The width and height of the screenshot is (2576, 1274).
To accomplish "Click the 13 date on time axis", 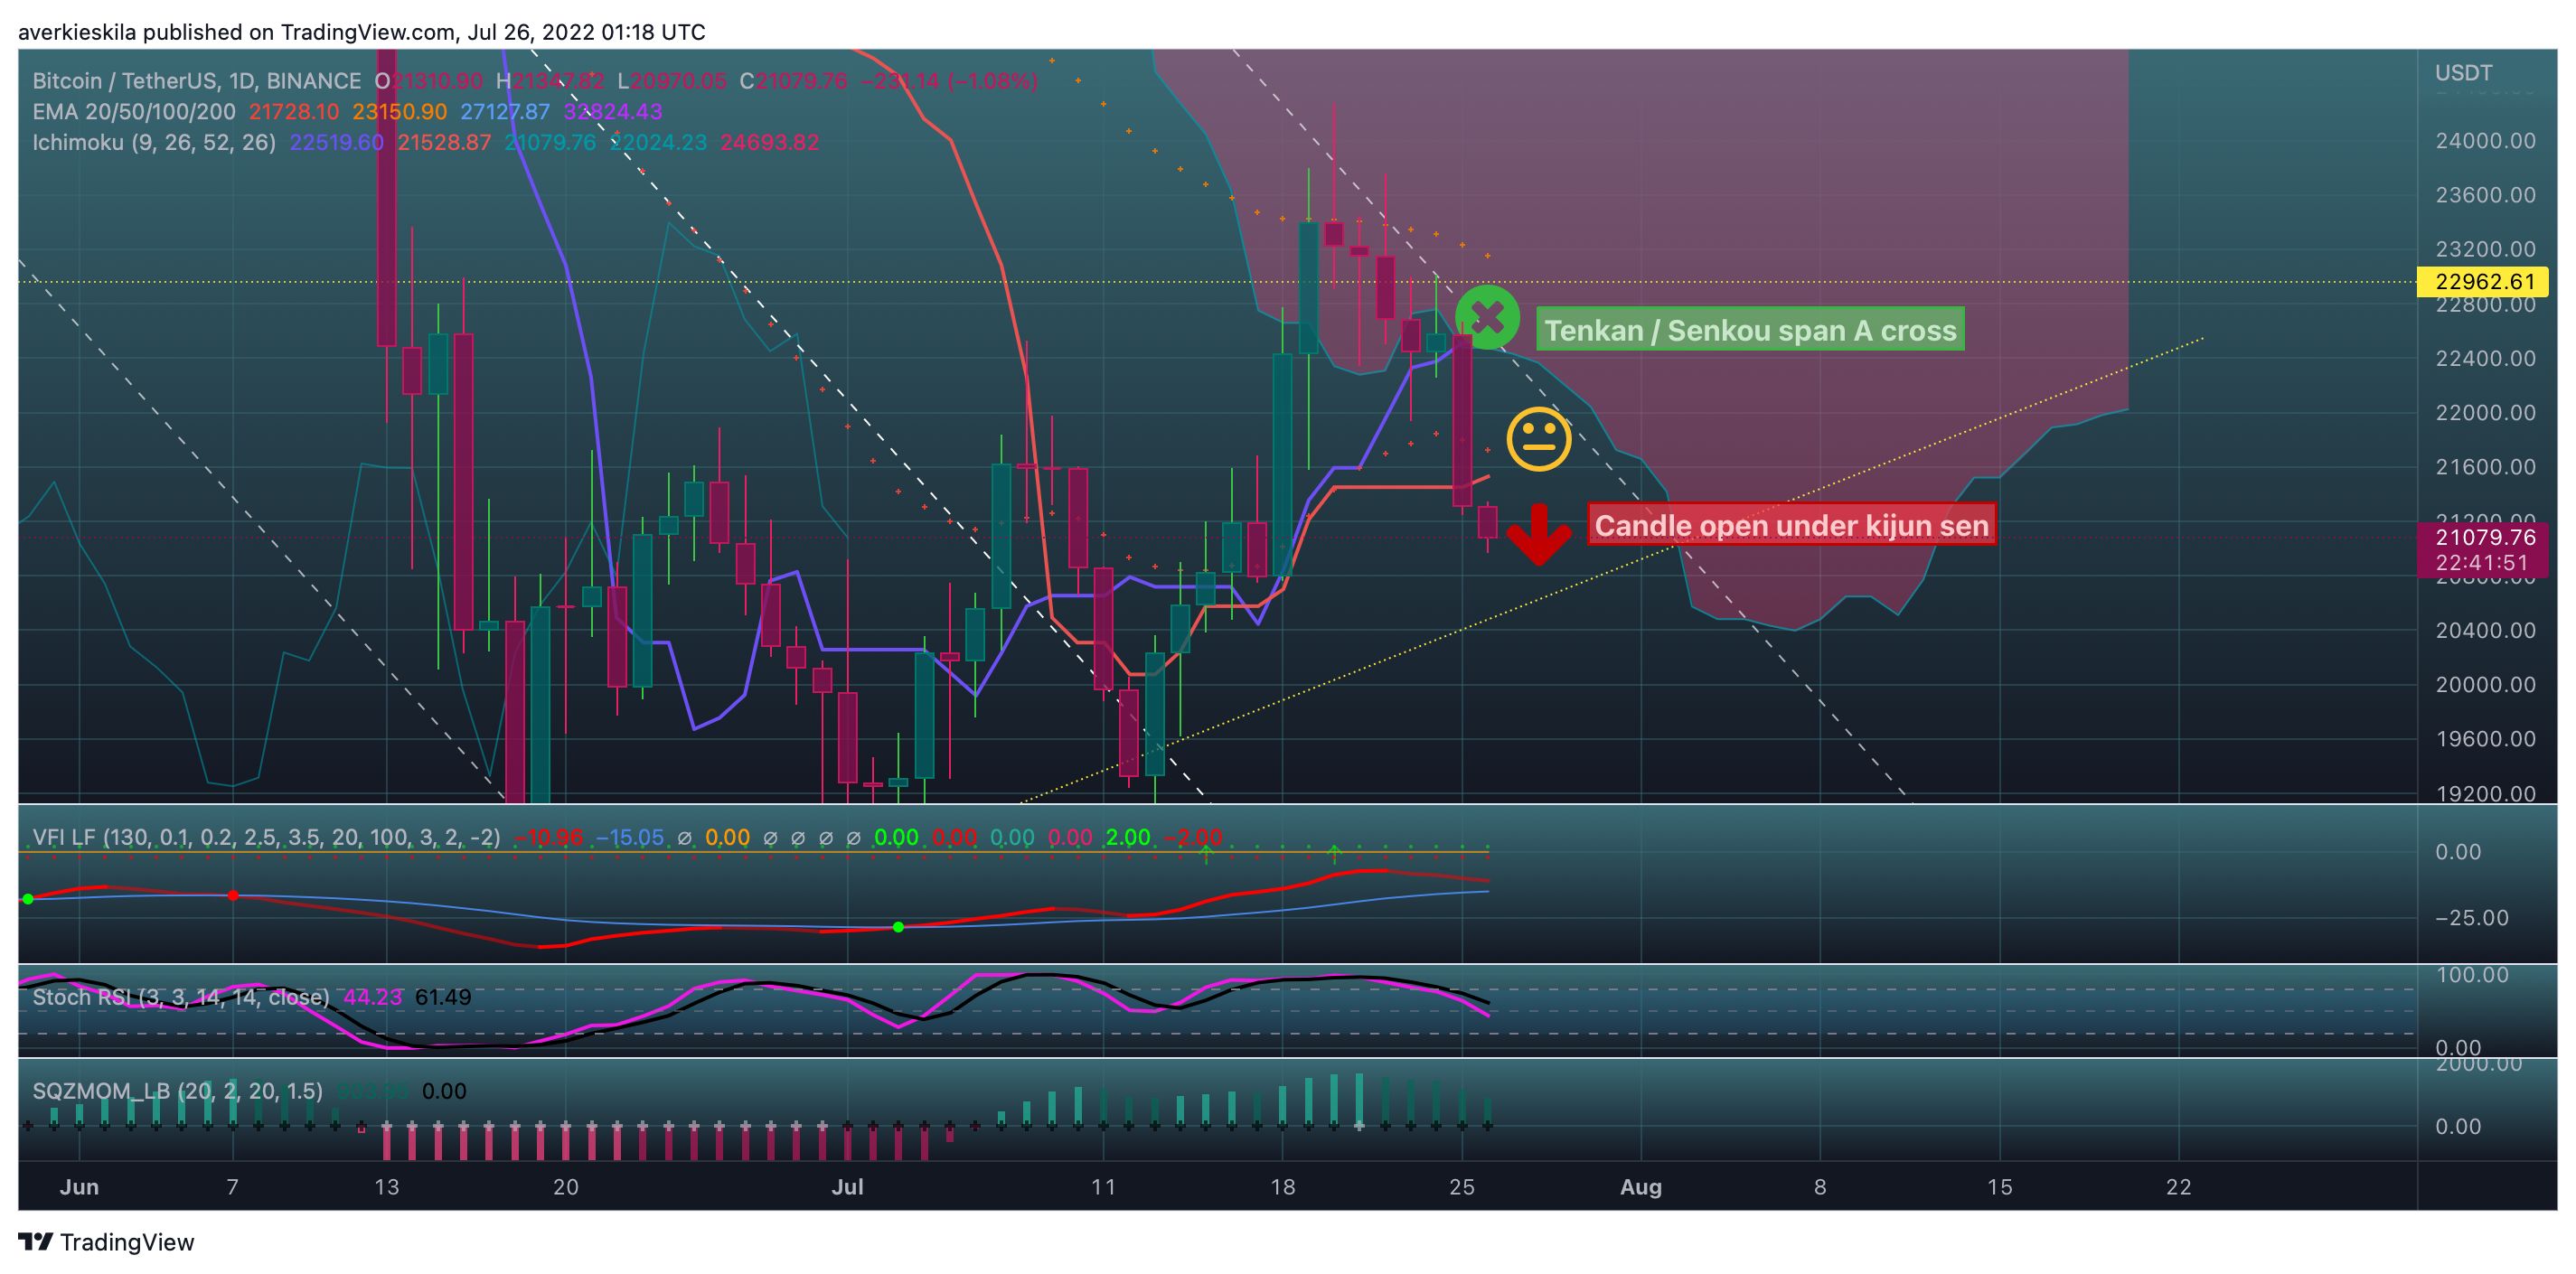I will (386, 1187).
